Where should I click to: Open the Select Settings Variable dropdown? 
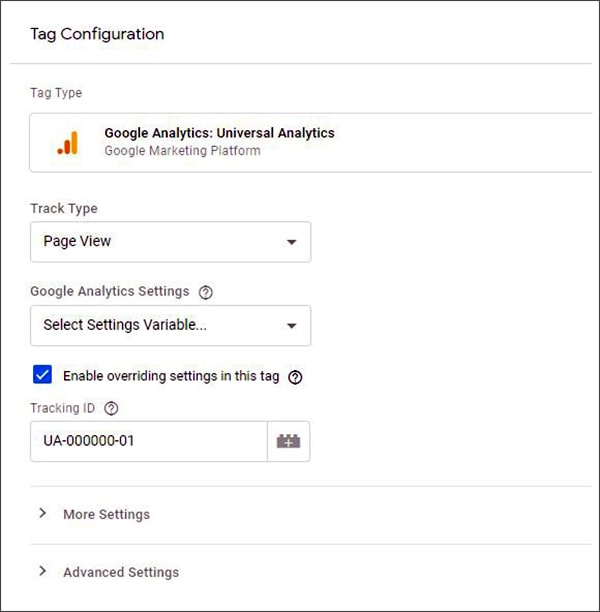point(171,326)
